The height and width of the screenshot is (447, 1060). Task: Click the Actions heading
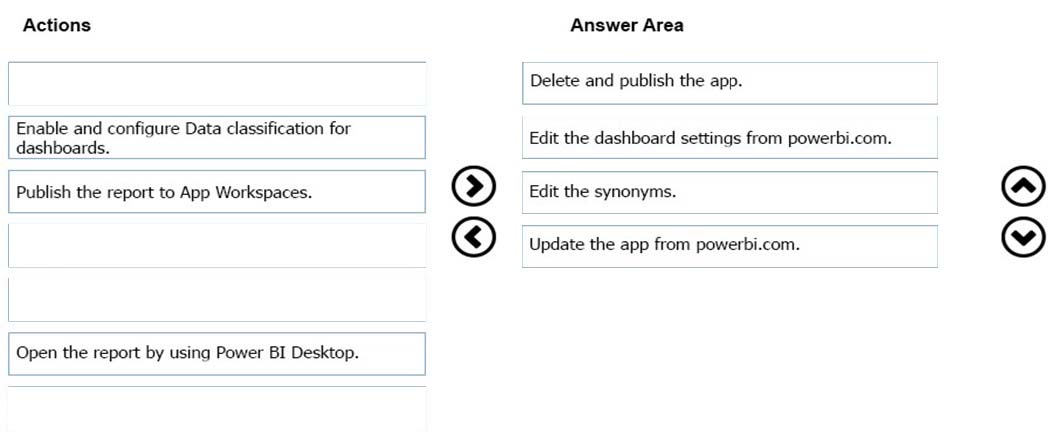point(57,26)
